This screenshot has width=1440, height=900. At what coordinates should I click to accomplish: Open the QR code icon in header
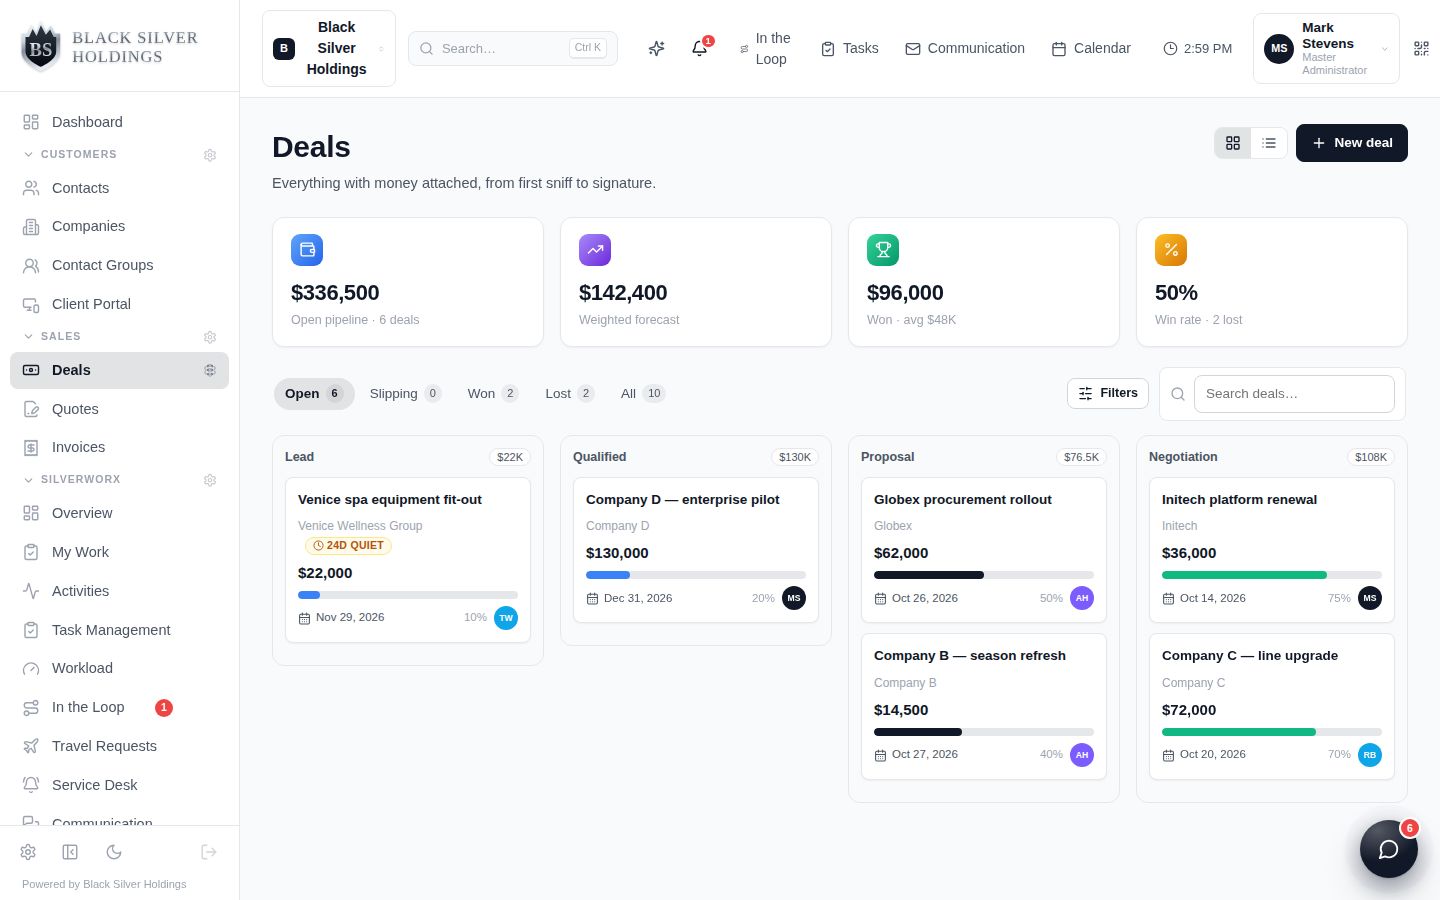point(1421,48)
